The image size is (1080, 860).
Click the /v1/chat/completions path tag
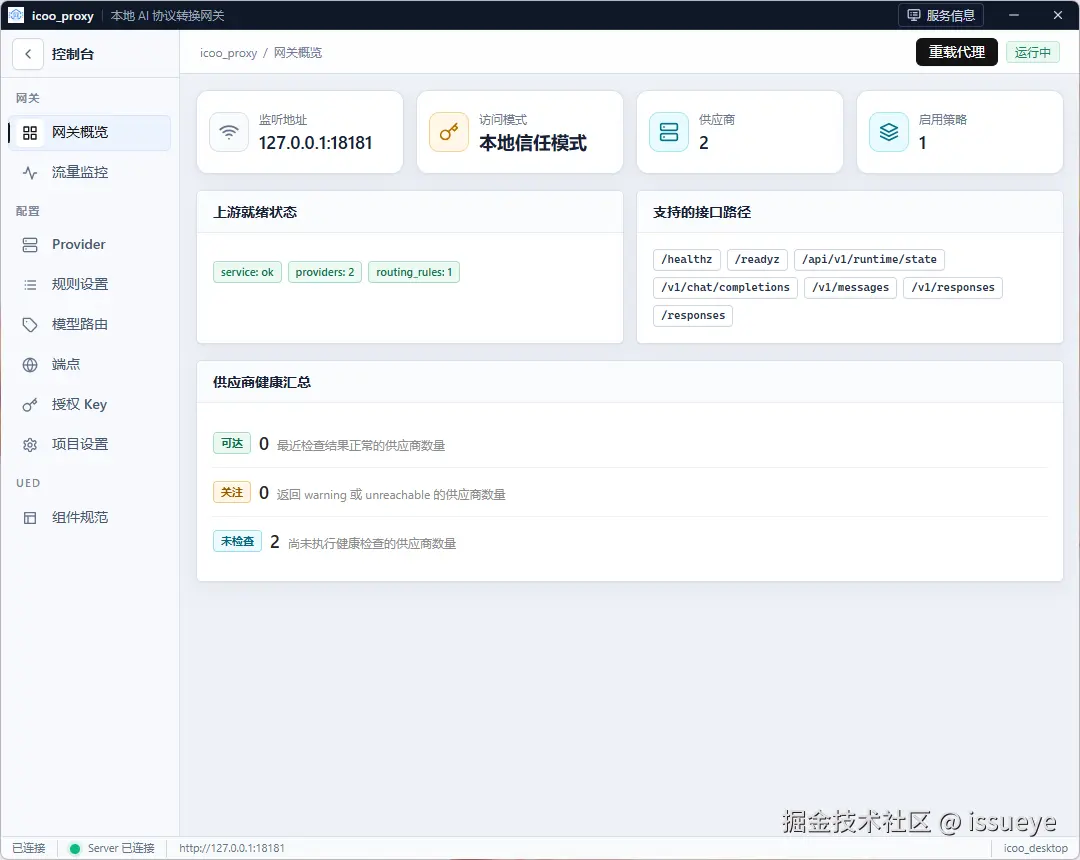pyautogui.click(x=725, y=288)
